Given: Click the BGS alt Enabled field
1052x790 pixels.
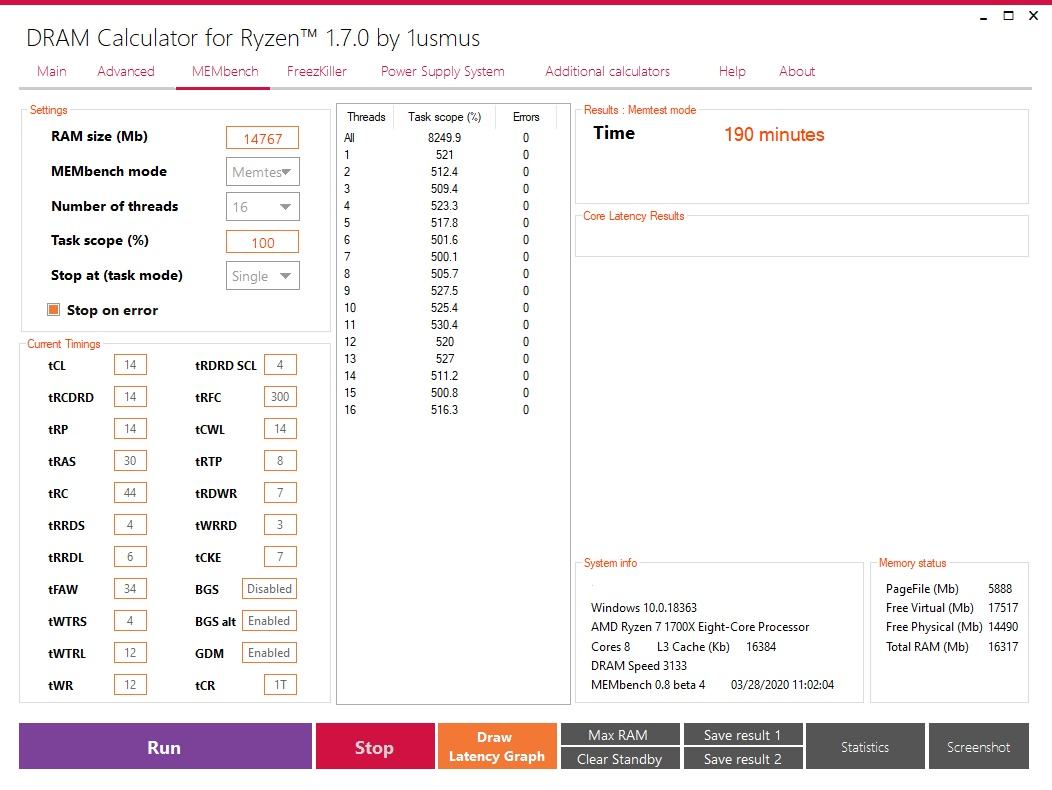Looking at the screenshot, I should click(269, 620).
